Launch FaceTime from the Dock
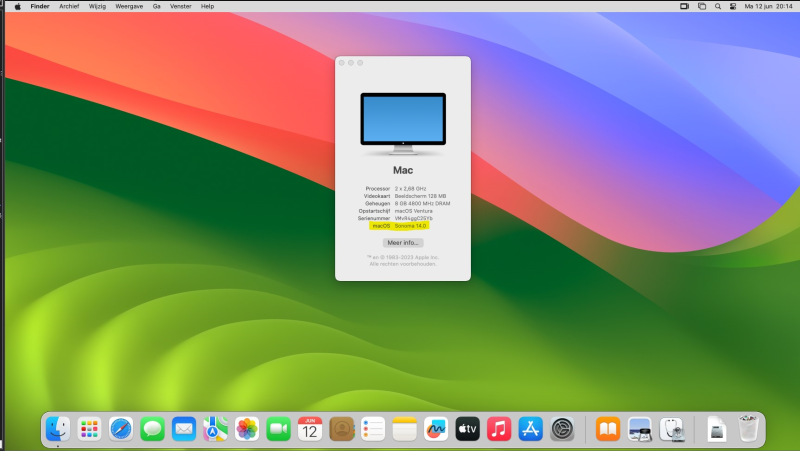The width and height of the screenshot is (800, 451). coord(279,429)
